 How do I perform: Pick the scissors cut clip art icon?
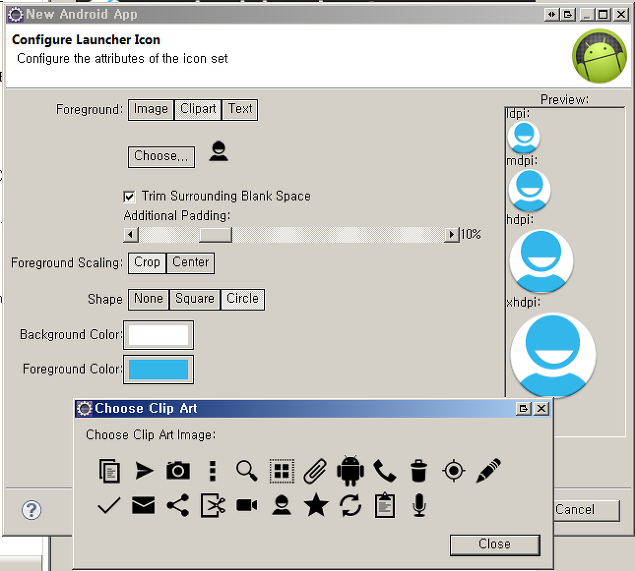[213, 505]
